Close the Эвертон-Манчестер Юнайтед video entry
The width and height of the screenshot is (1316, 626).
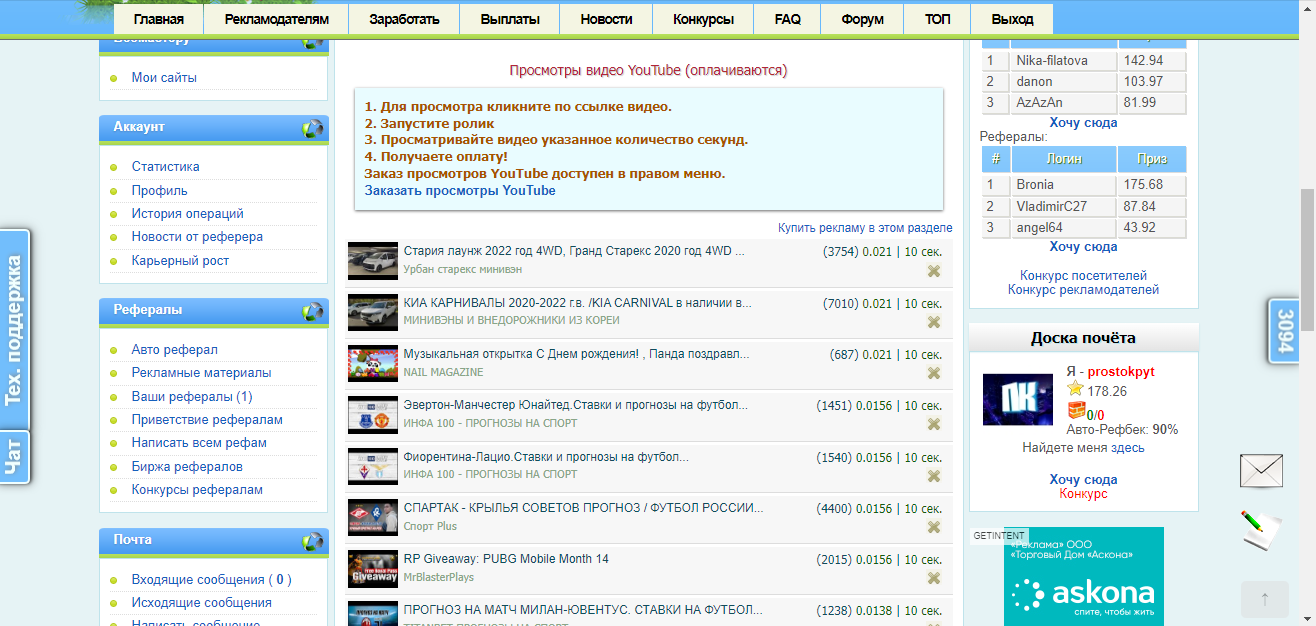click(934, 424)
